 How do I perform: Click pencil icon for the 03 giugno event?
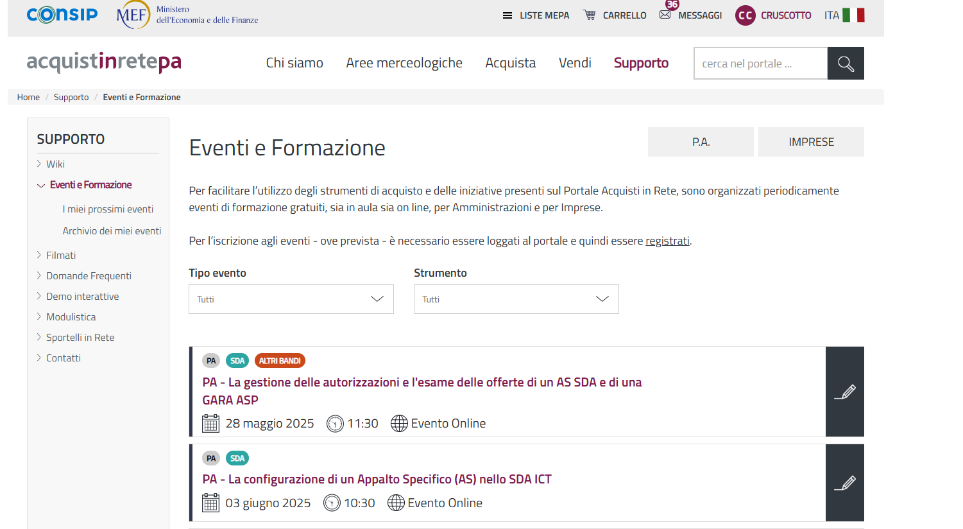pyautogui.click(x=845, y=482)
